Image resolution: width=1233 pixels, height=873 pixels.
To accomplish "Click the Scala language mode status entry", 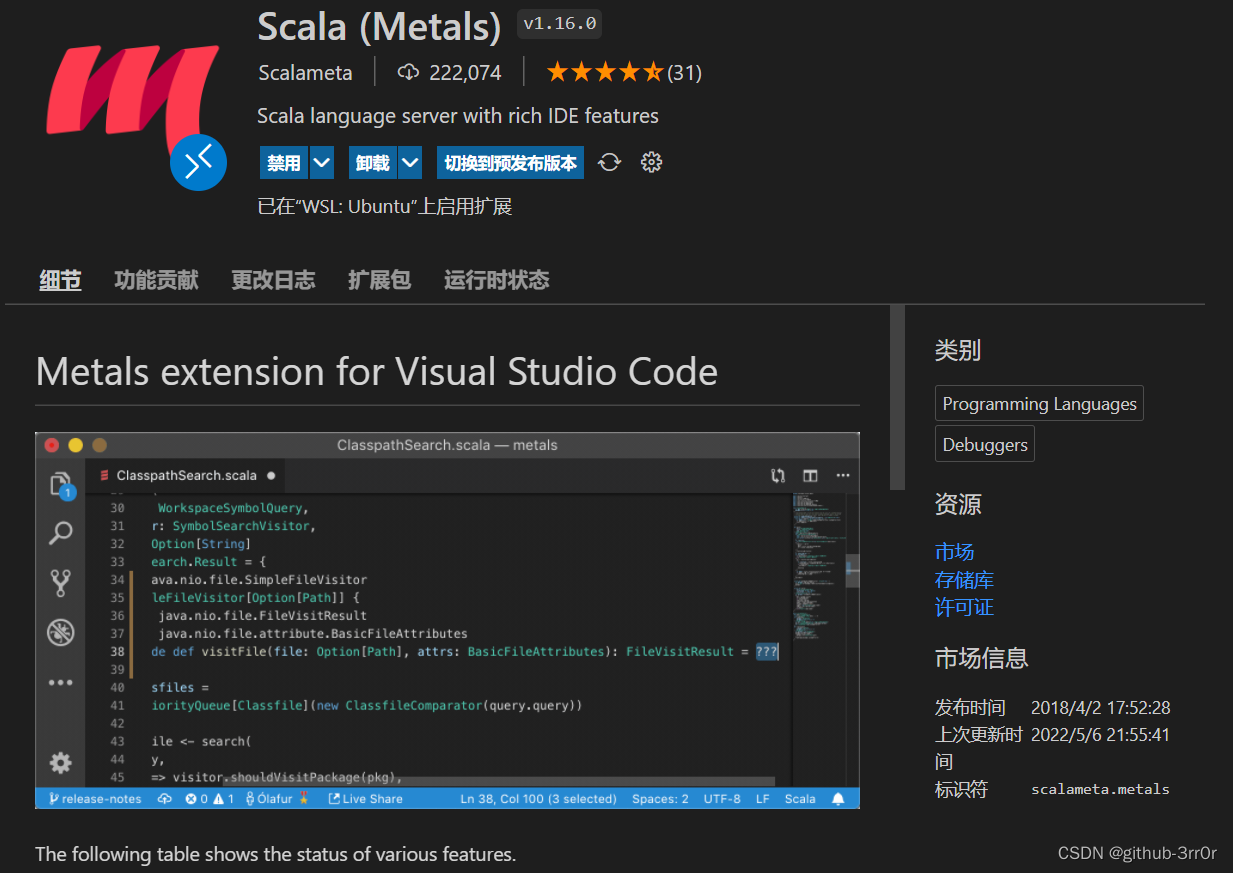I will tap(800, 799).
